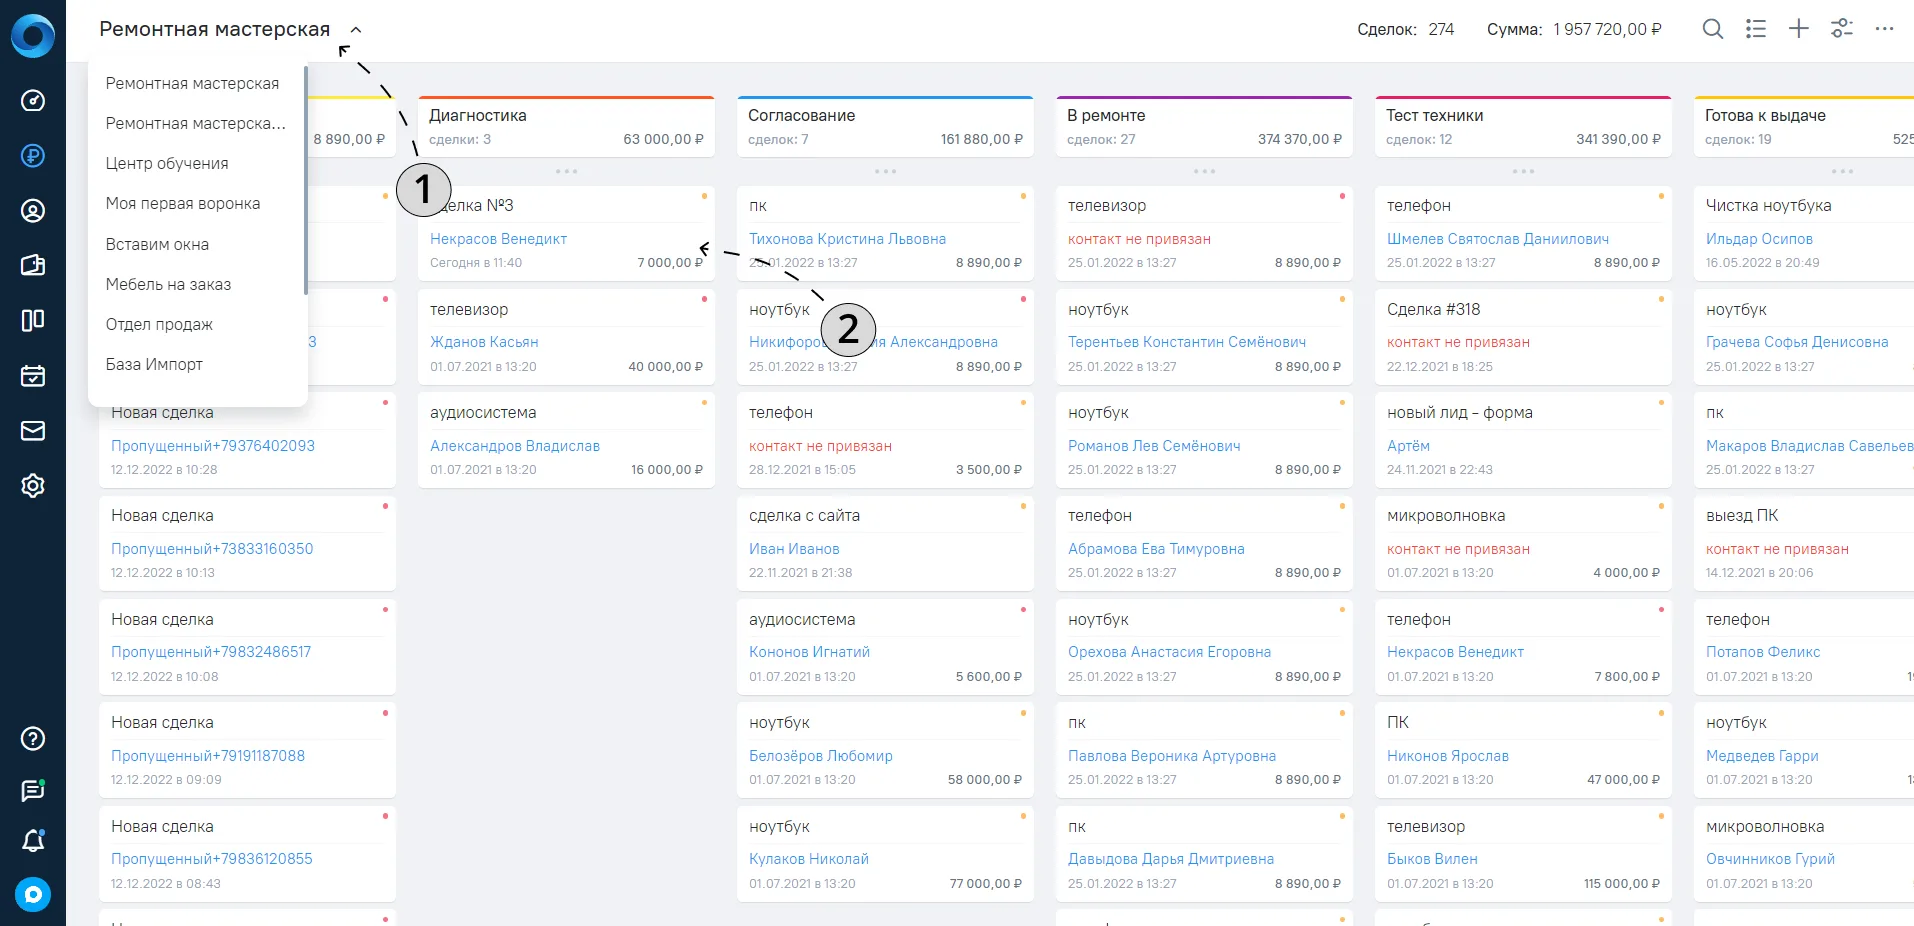Click the funnel dropdown list scrollbar

(305, 180)
